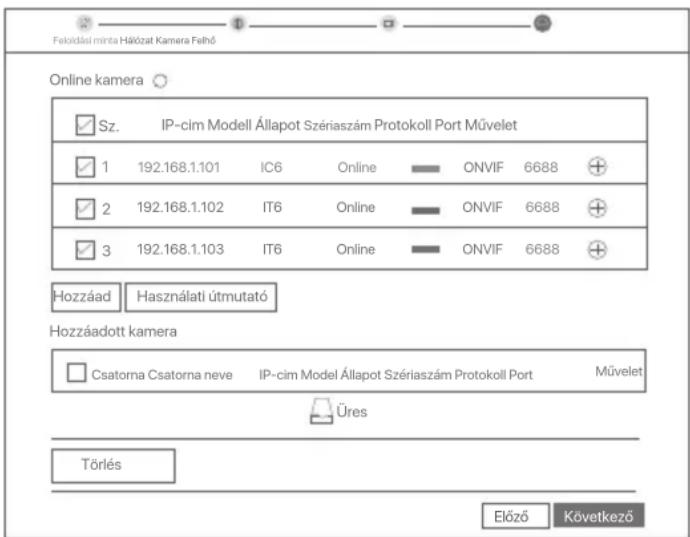This screenshot has width=690, height=537.
Task: Click the unlock pattern step icon
Action: pos(84,23)
